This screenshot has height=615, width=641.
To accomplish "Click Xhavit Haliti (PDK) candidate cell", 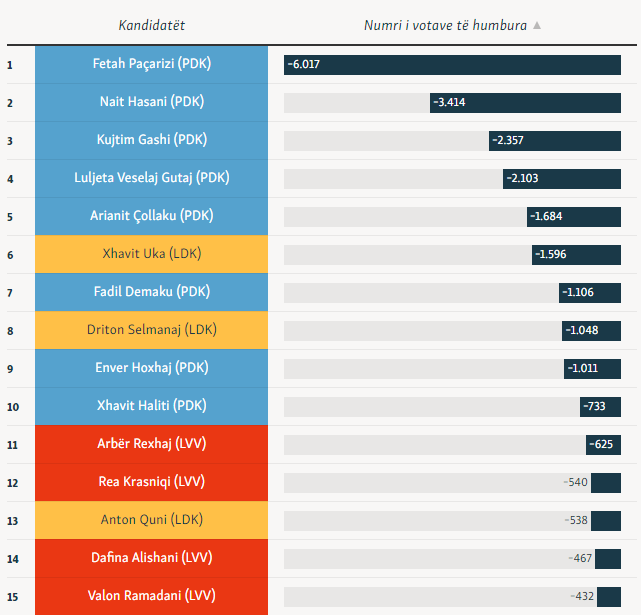I will coord(151,406).
